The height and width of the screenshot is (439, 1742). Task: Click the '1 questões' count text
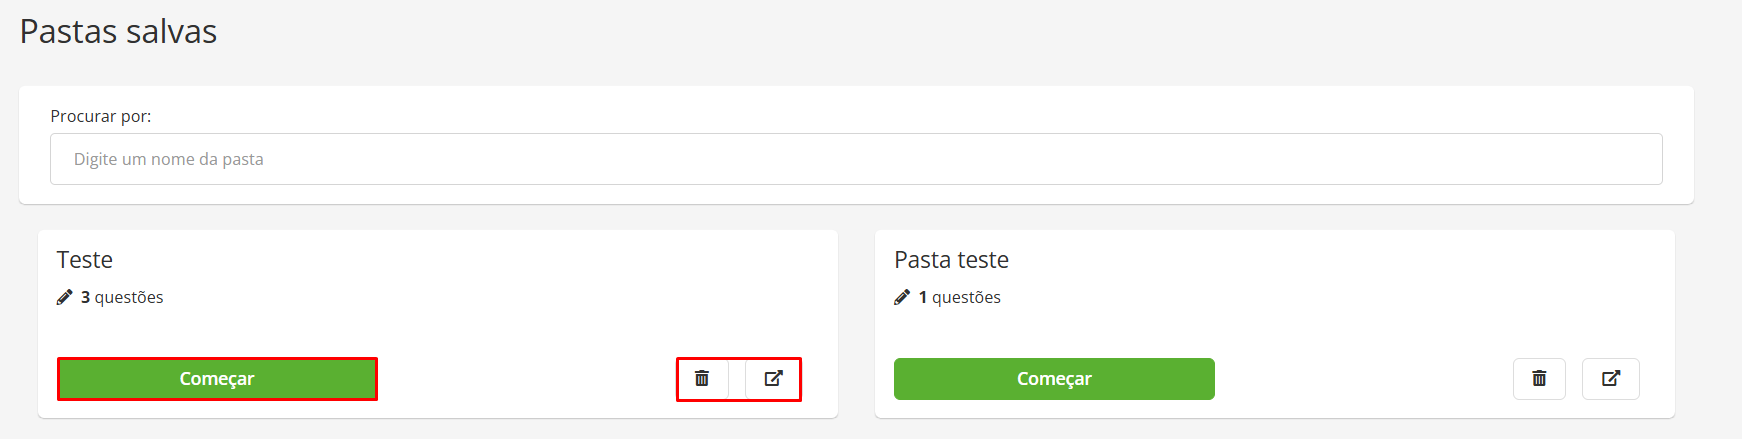pyautogui.click(x=960, y=297)
